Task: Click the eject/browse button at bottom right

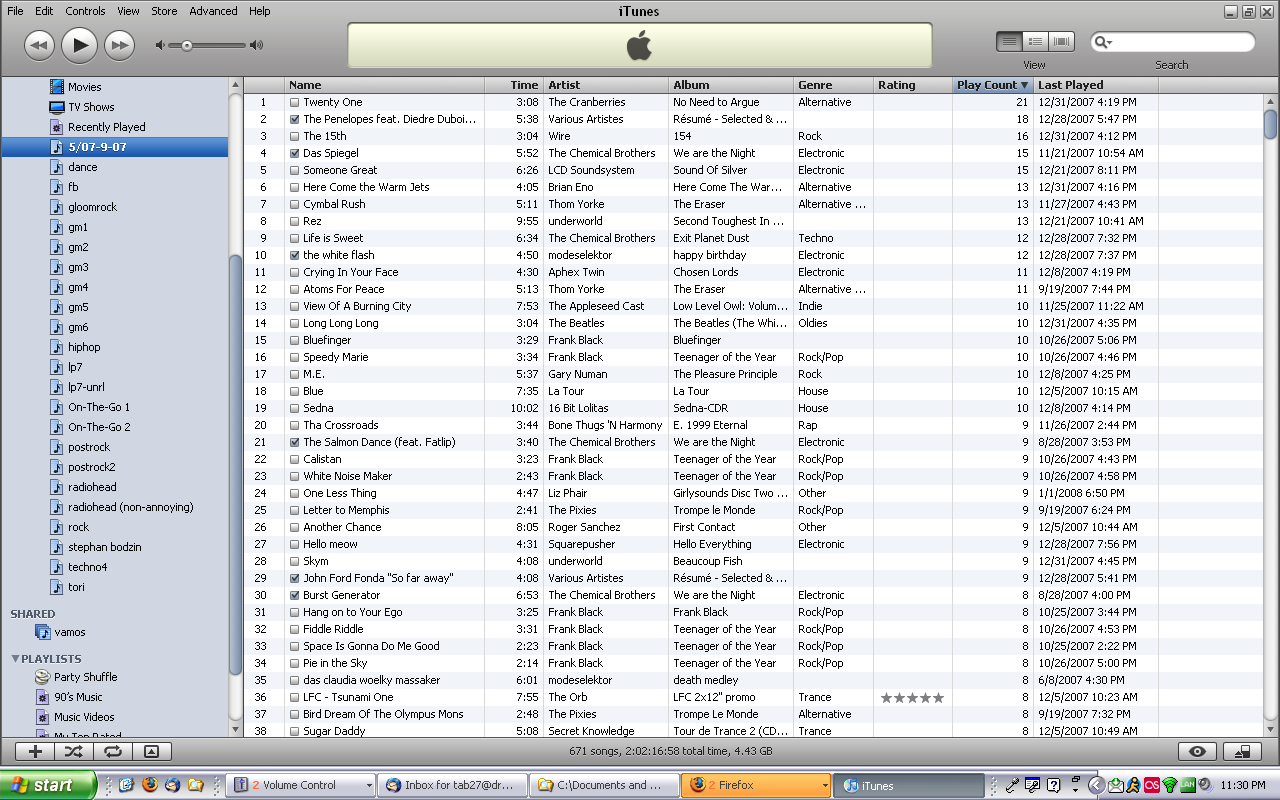Action: point(1242,752)
